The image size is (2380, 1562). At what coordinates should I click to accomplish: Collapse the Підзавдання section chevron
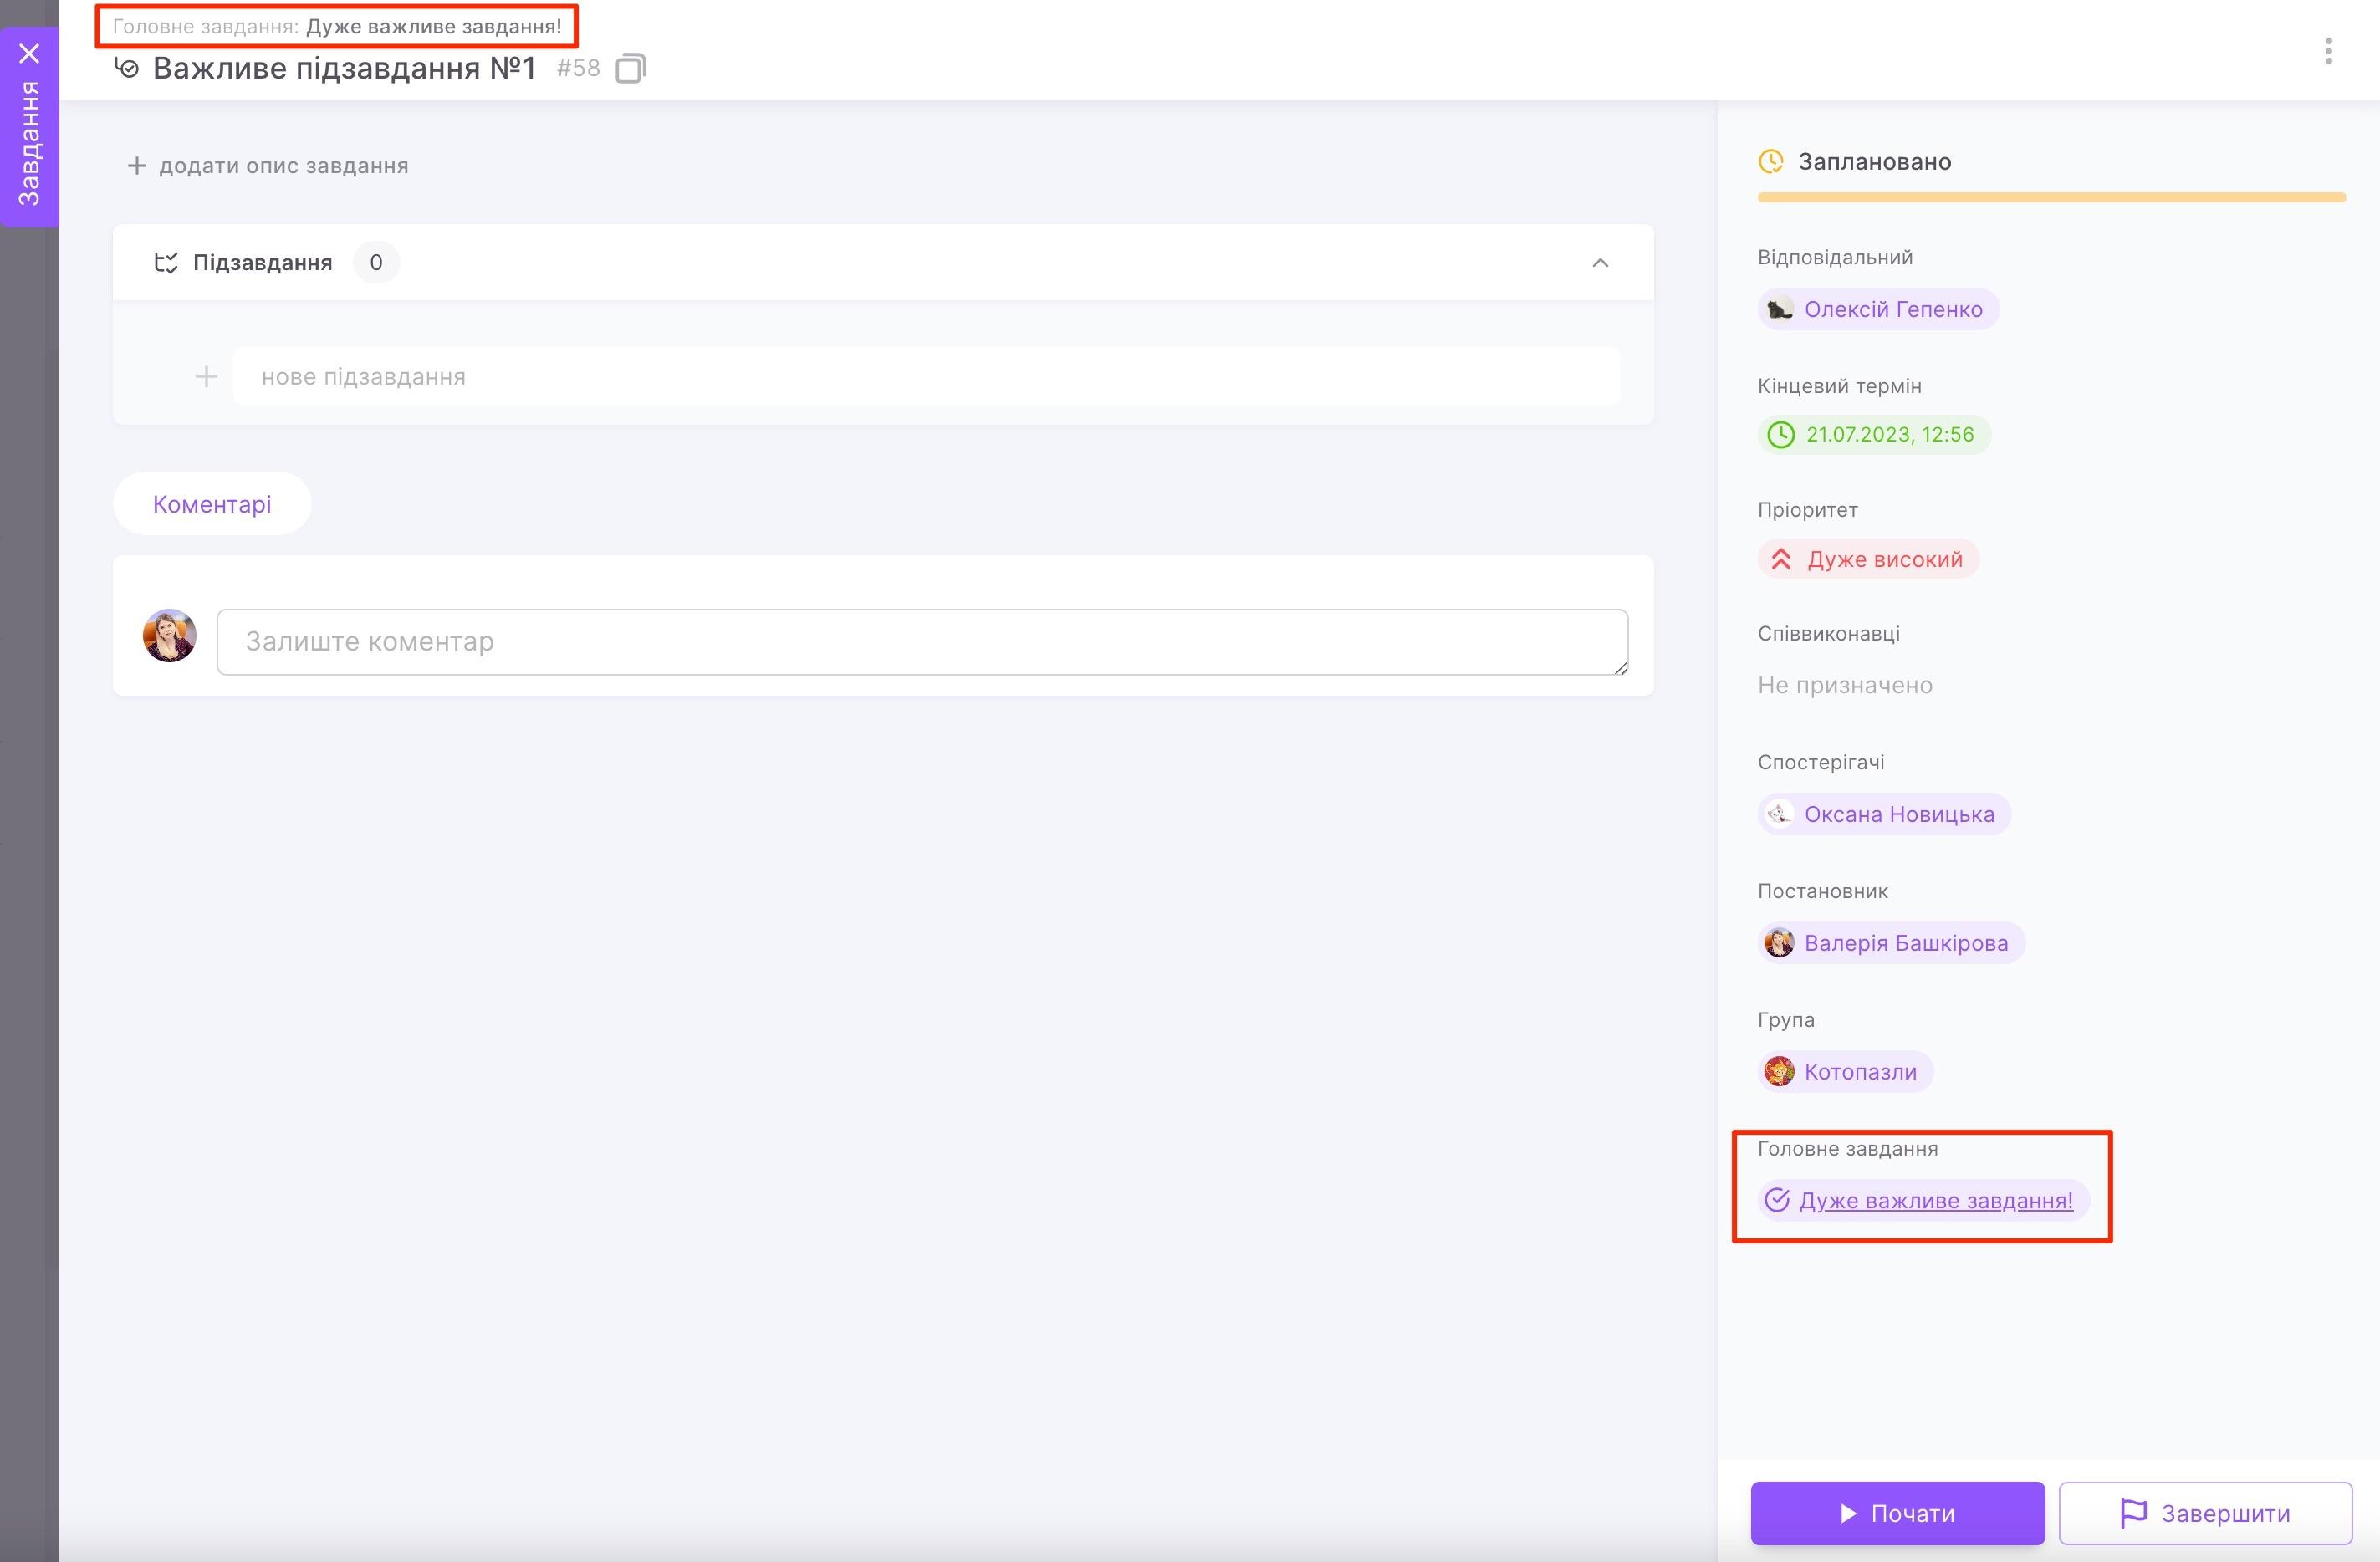[1600, 263]
